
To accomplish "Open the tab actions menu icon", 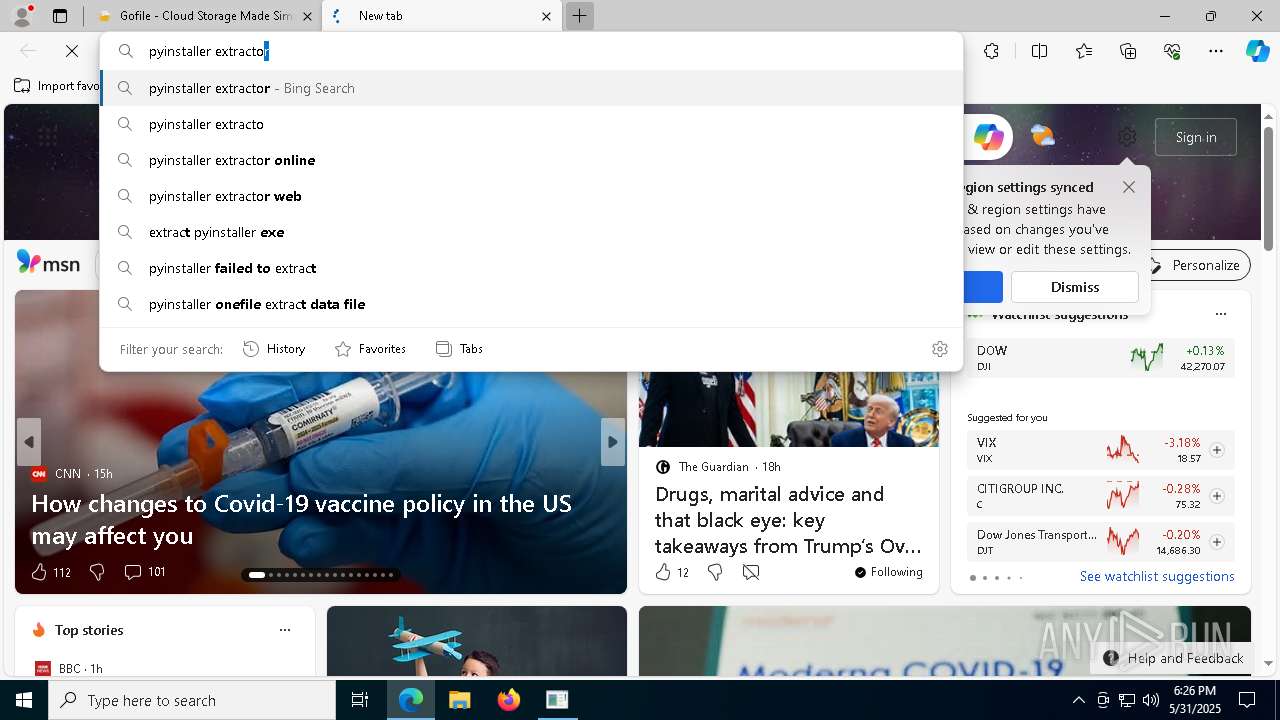I will click(60, 16).
